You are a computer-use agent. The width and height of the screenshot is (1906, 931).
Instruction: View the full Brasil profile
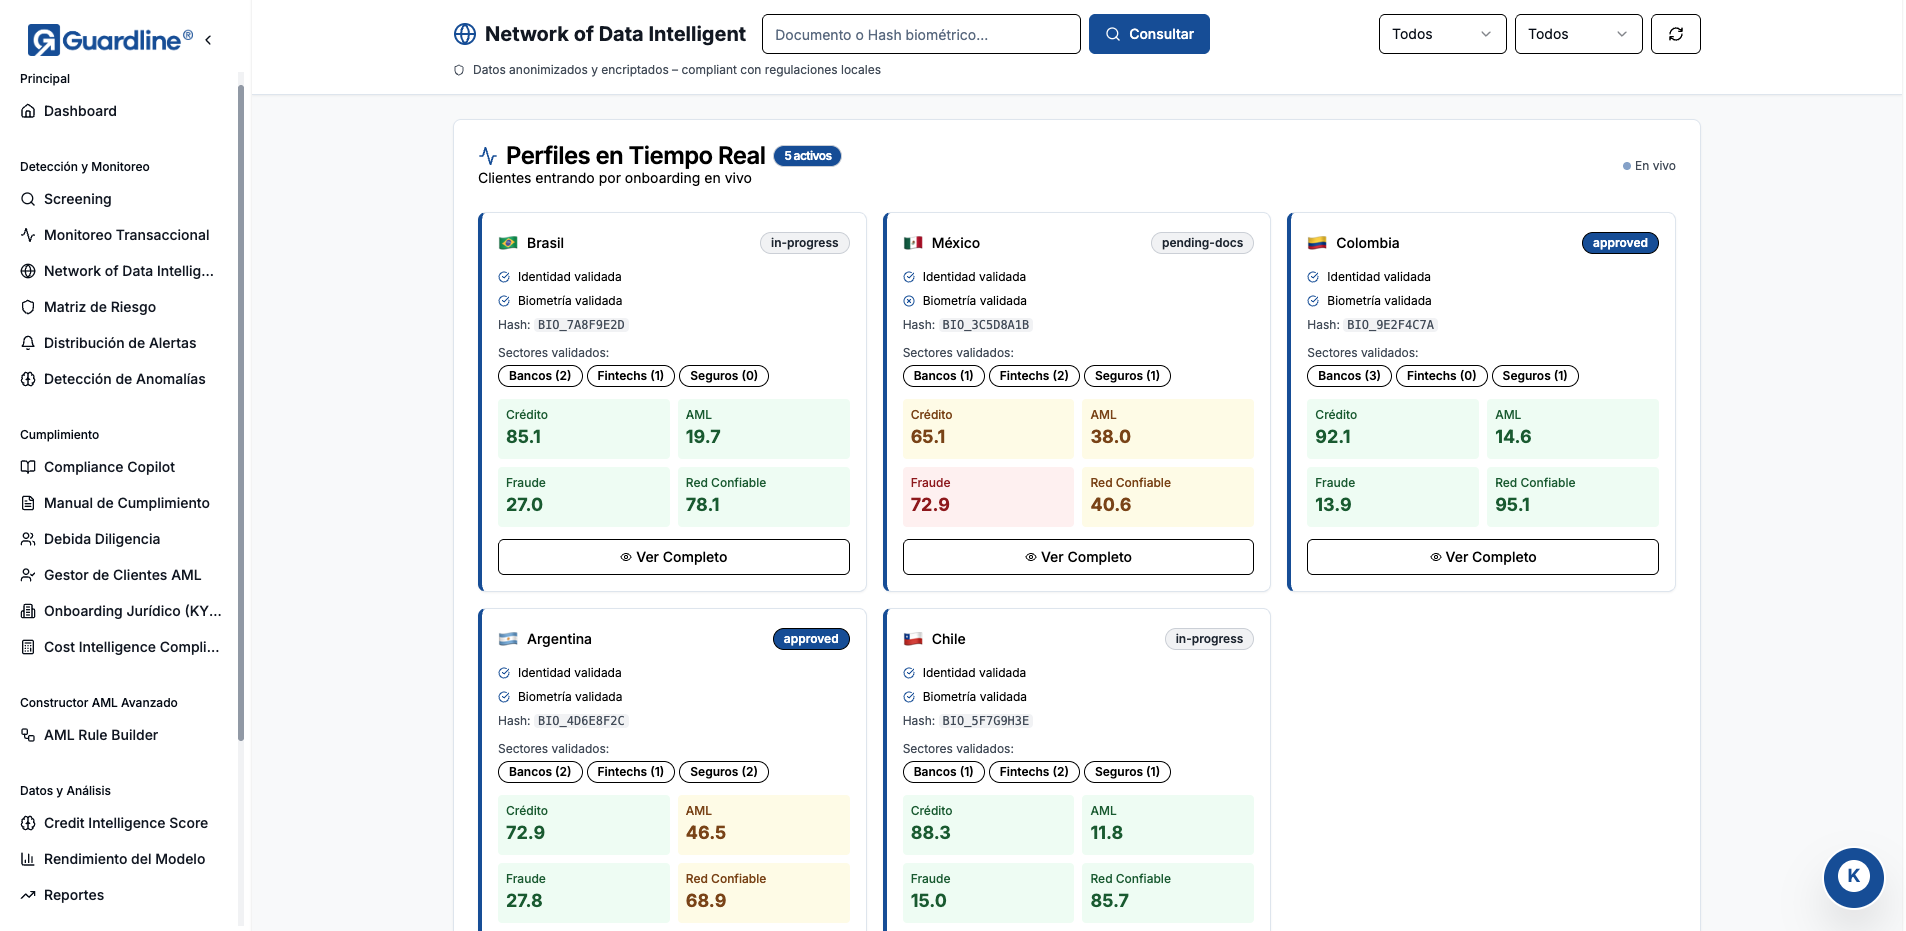click(x=673, y=557)
